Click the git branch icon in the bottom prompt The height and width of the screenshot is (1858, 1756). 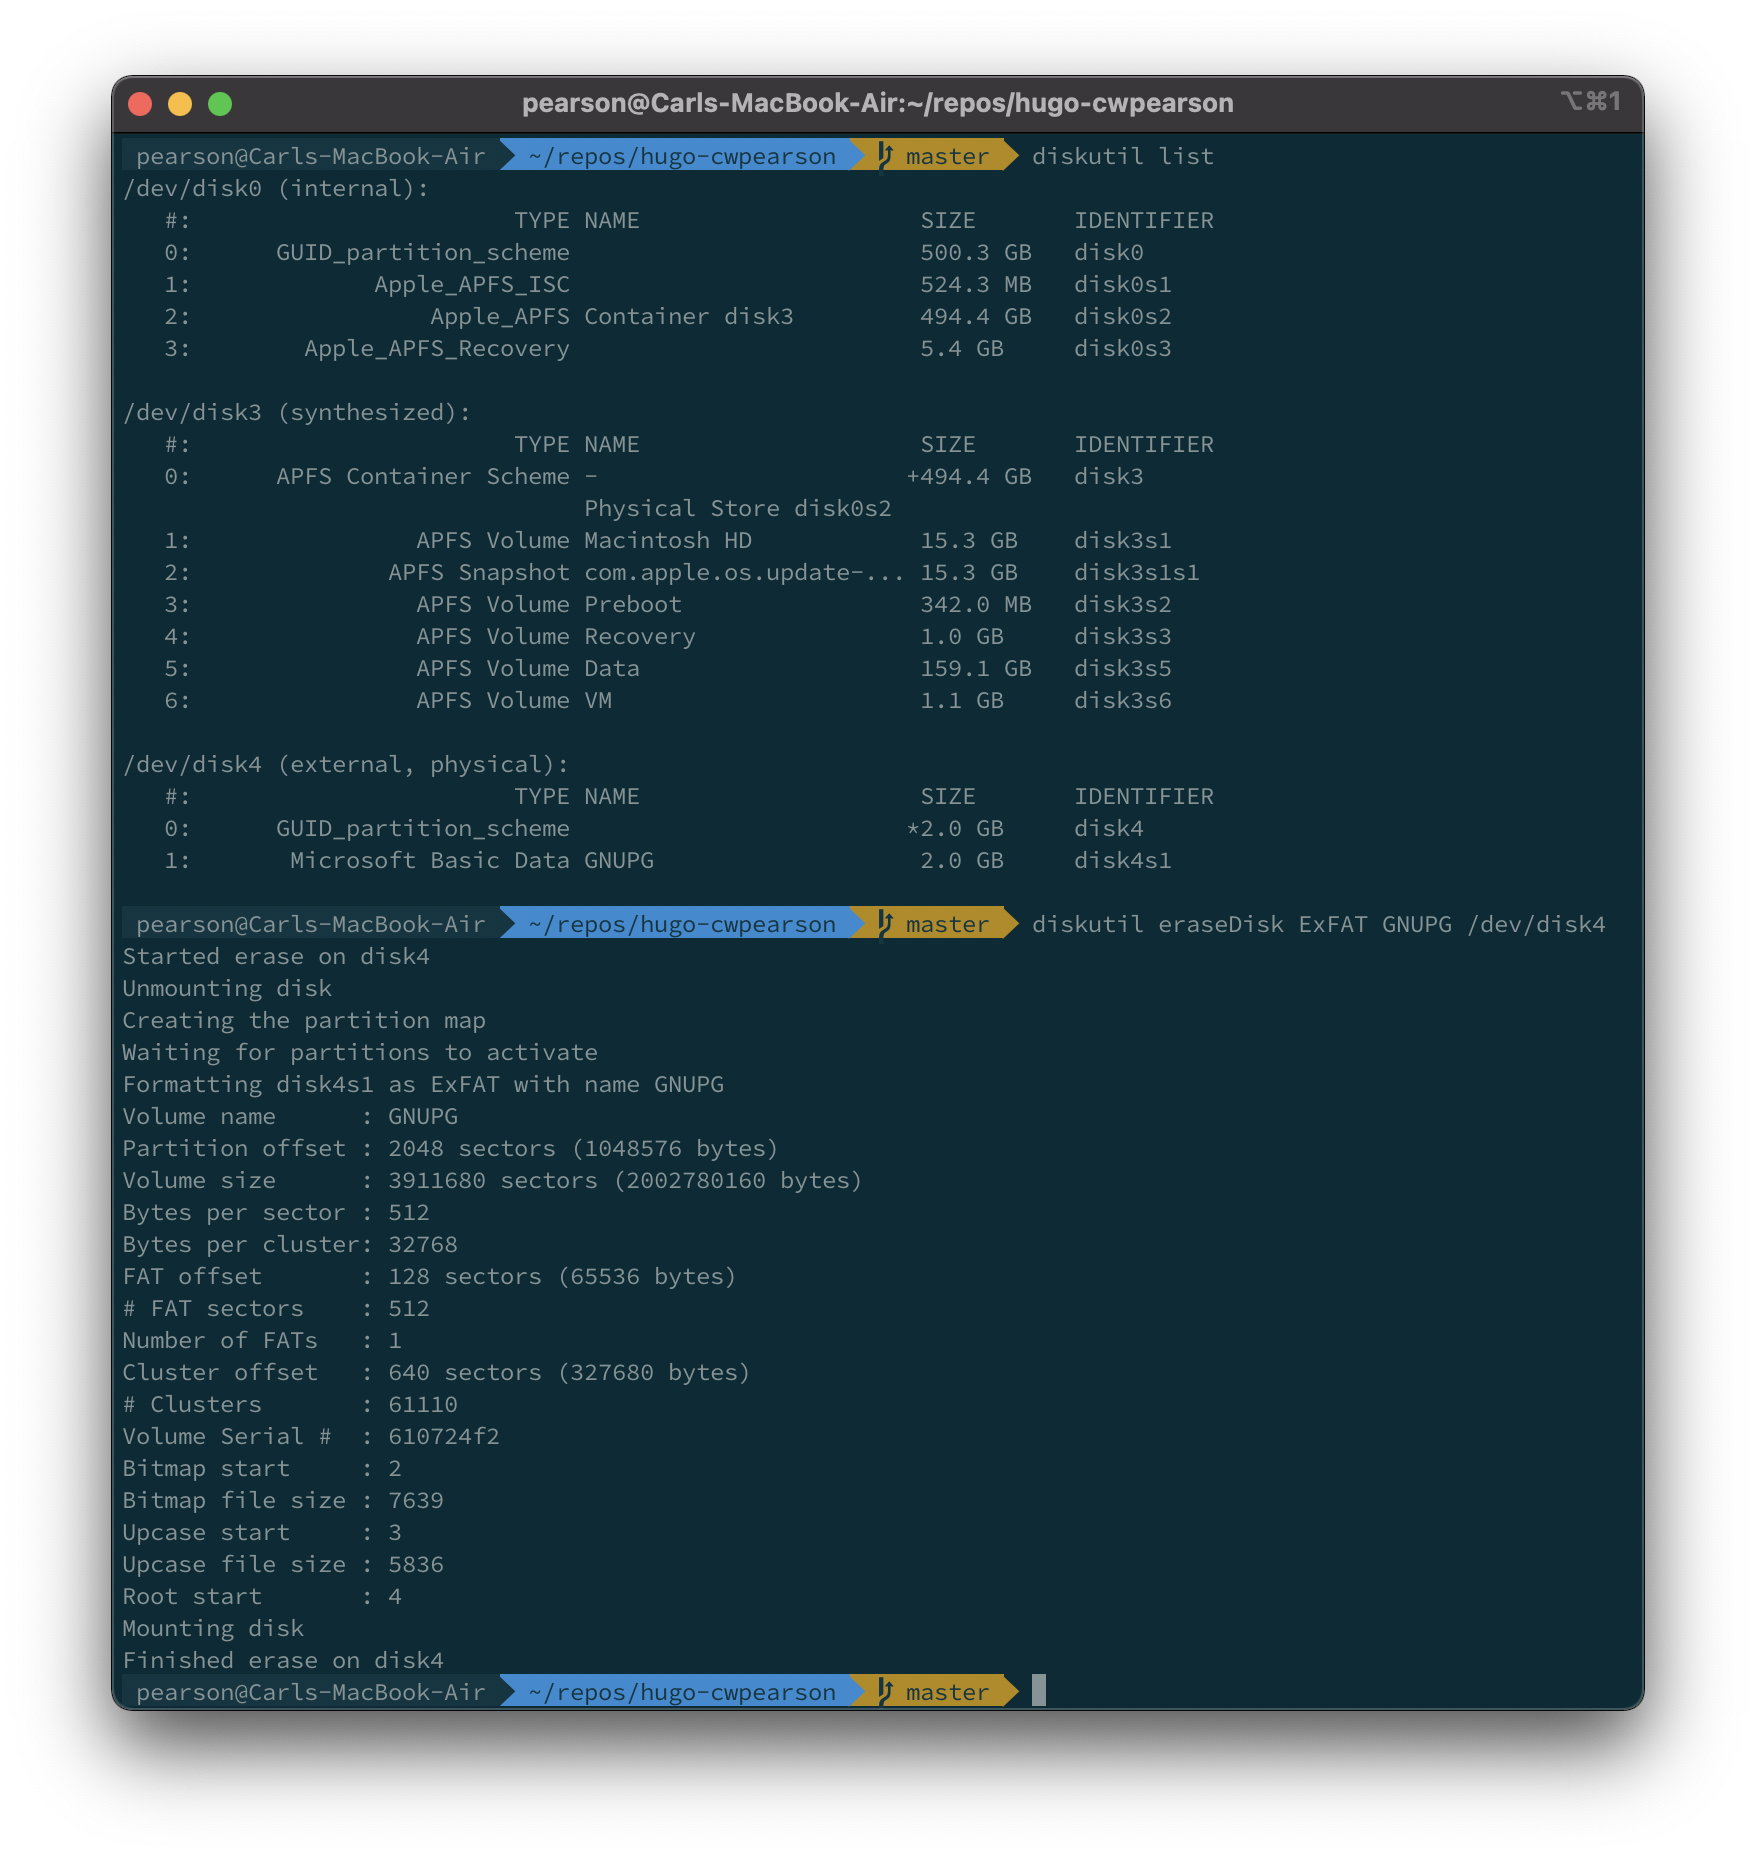tap(885, 1691)
